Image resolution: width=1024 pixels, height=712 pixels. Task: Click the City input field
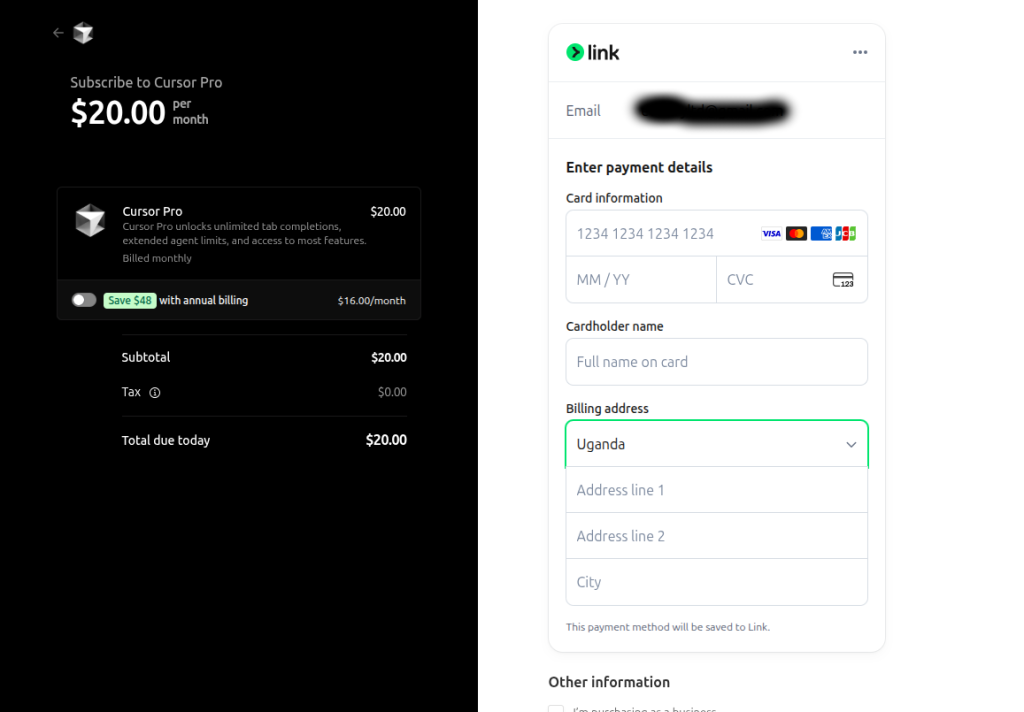point(716,582)
